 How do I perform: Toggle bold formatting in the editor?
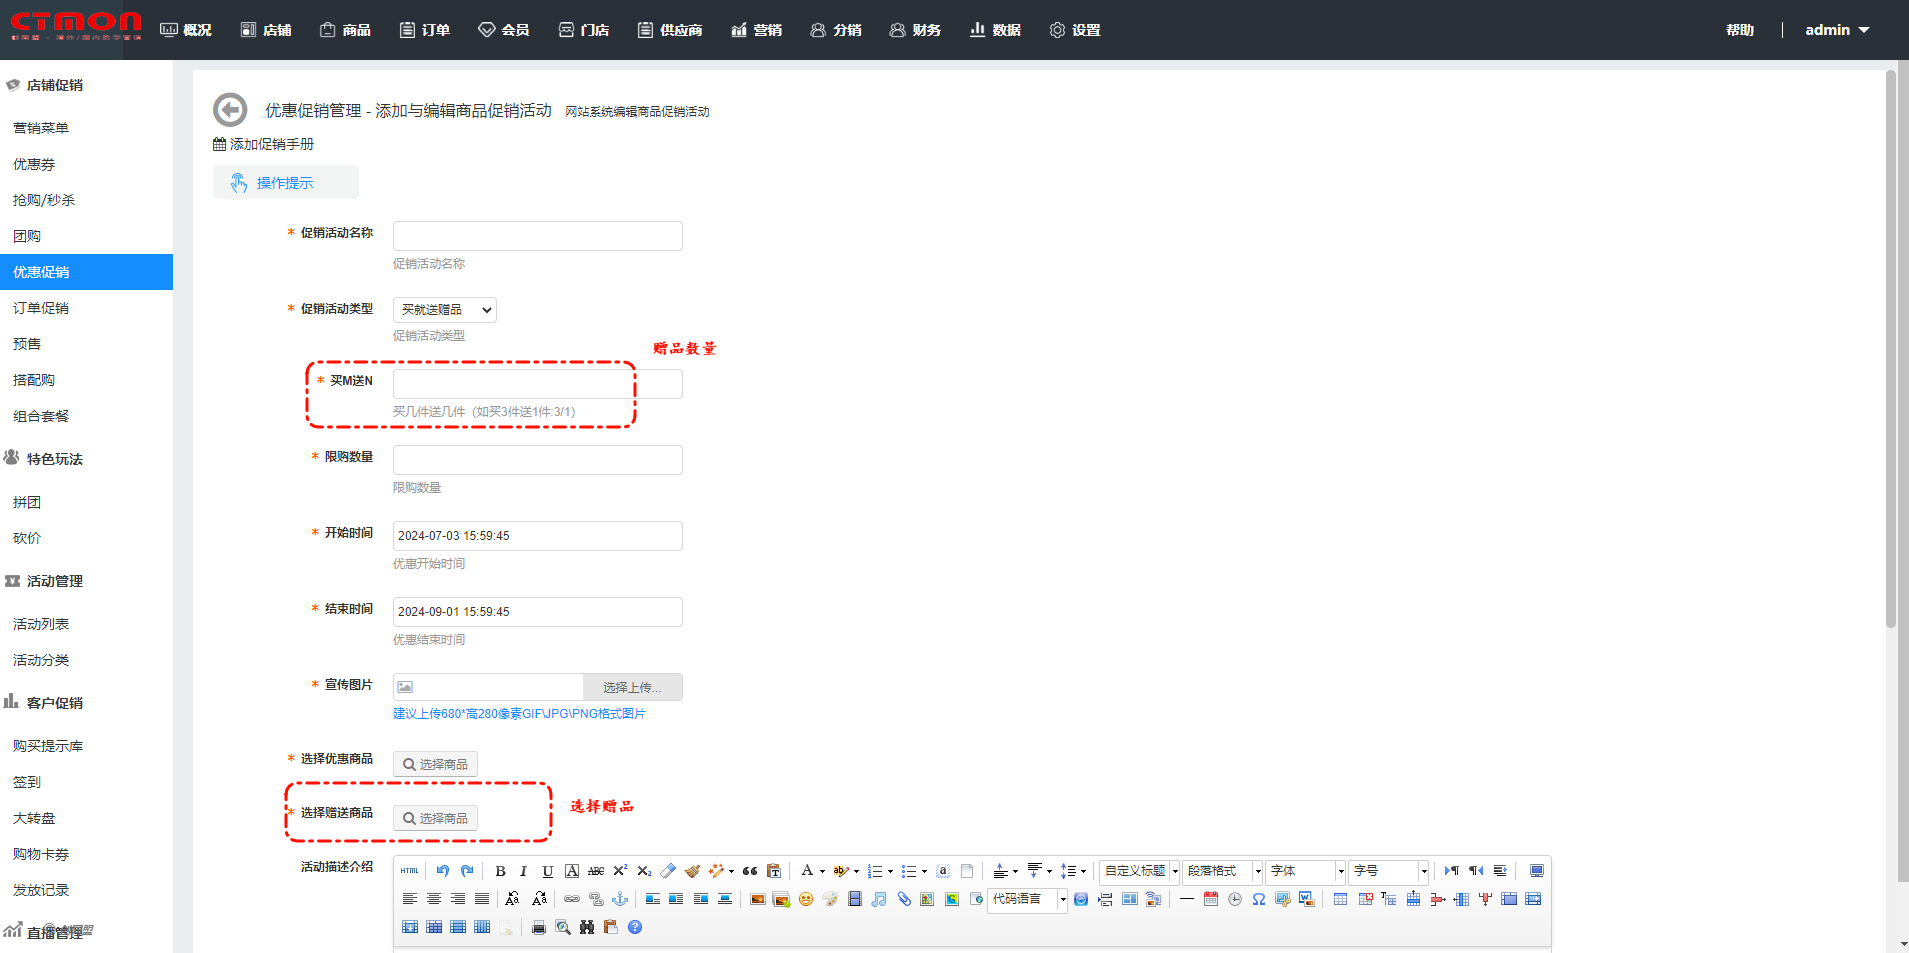click(500, 871)
